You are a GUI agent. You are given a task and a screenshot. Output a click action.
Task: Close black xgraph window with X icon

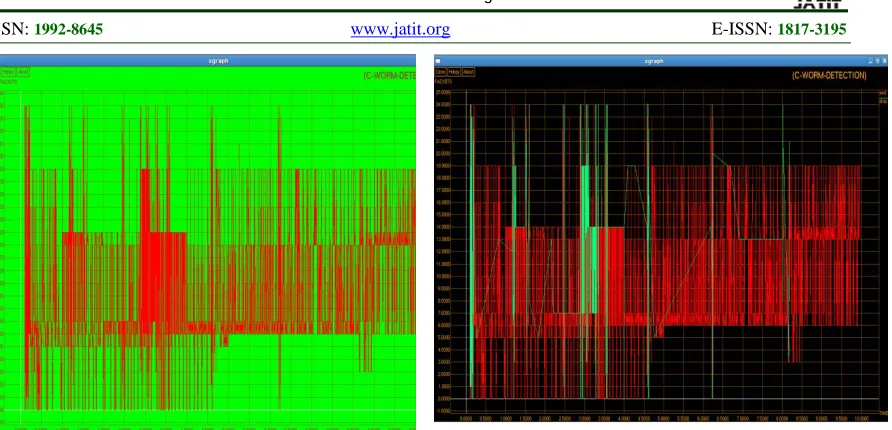tap(884, 61)
